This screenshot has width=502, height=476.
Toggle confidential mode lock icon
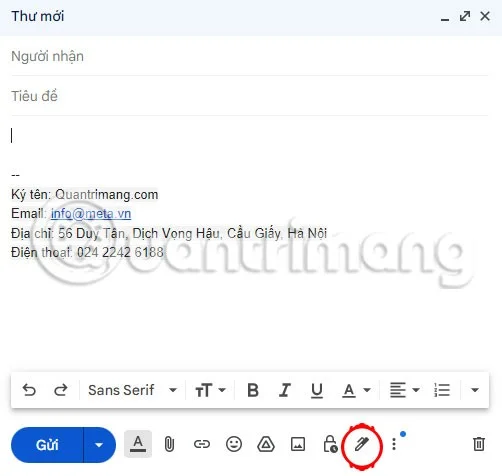(330, 444)
